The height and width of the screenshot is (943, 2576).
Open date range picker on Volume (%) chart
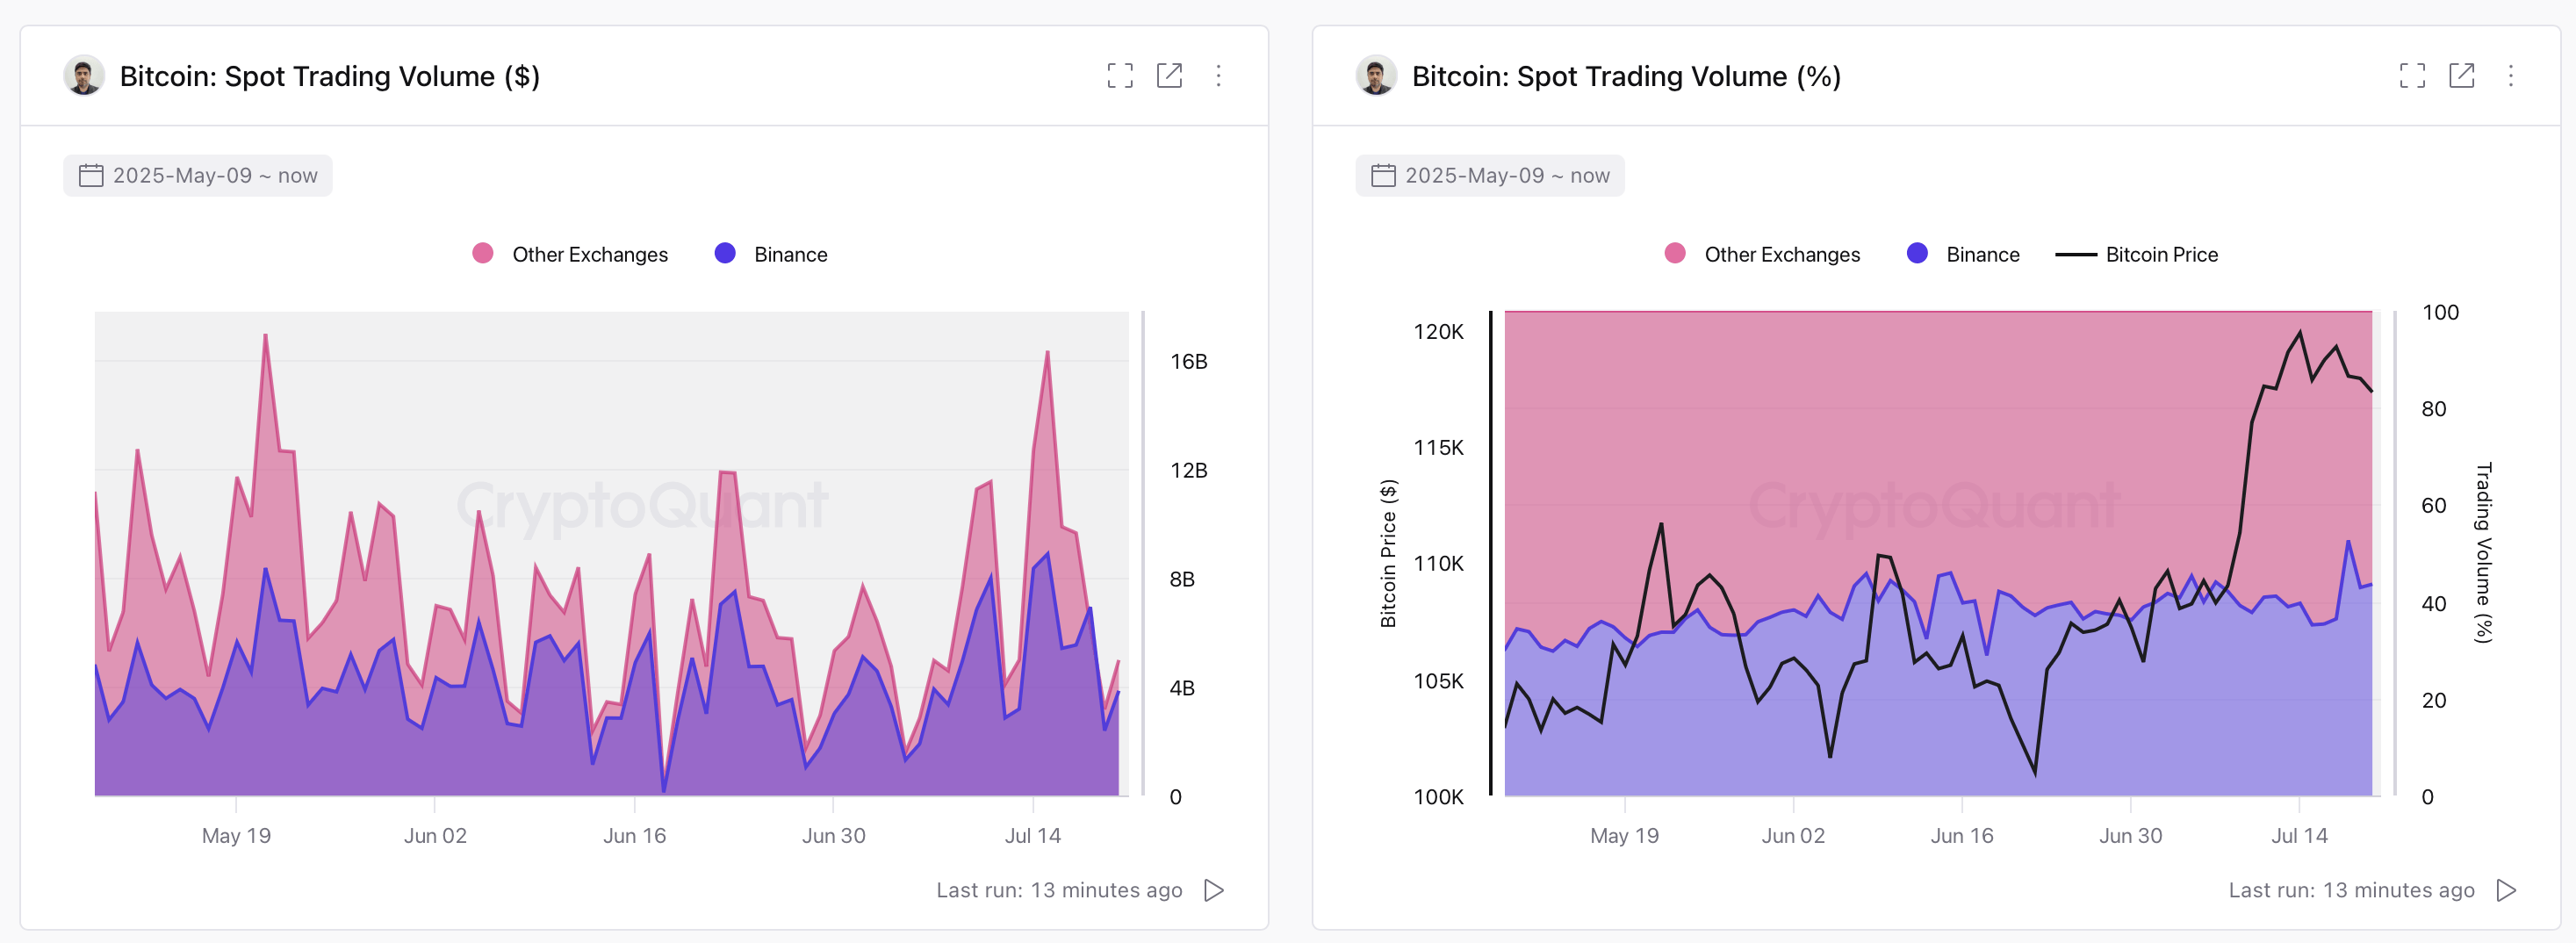(1490, 176)
